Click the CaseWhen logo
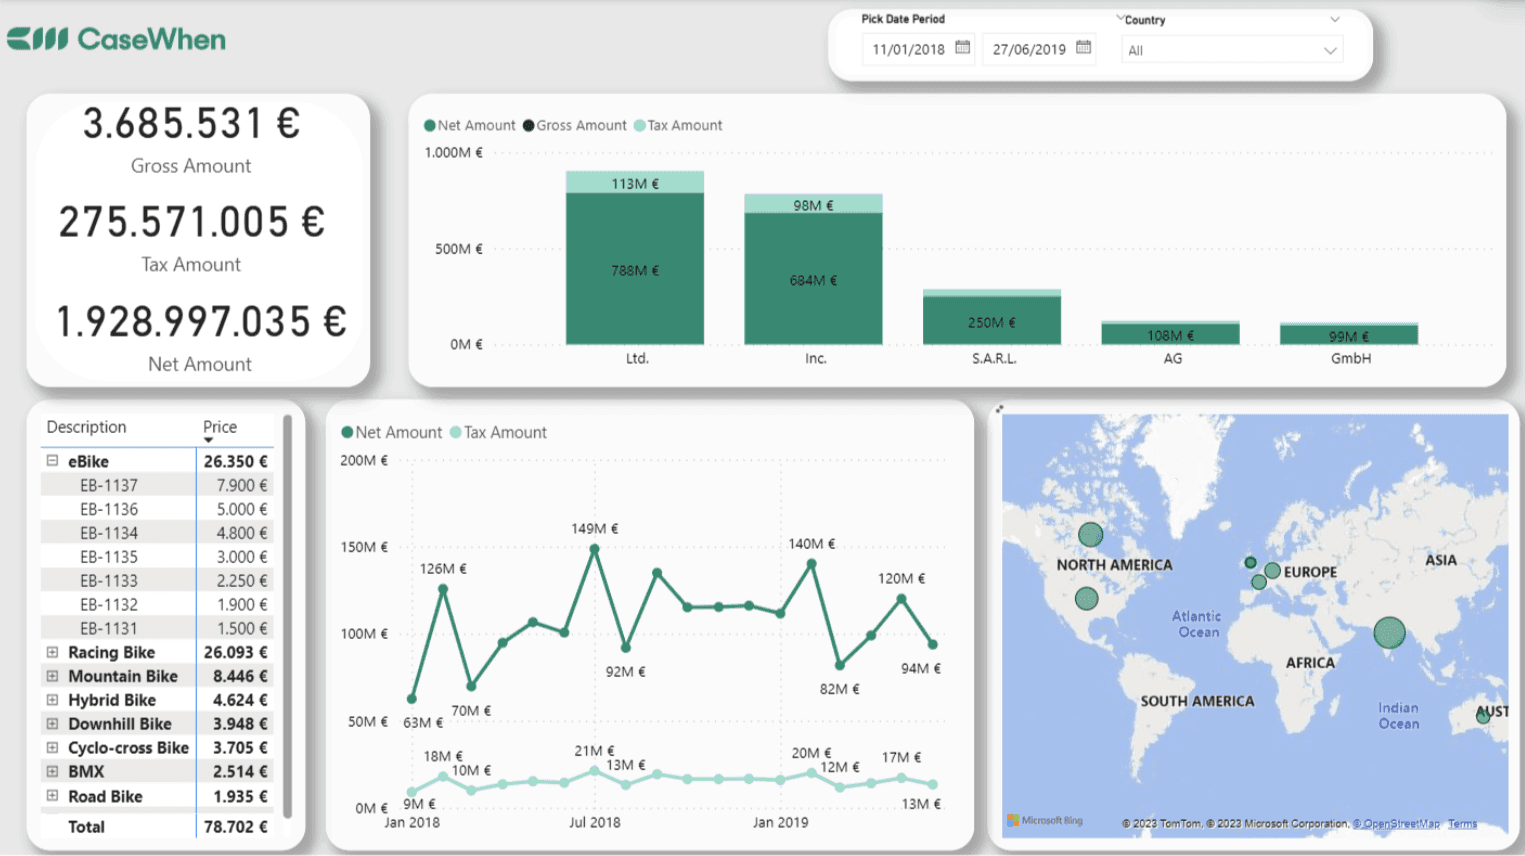The width and height of the screenshot is (1525, 856). tap(115, 40)
